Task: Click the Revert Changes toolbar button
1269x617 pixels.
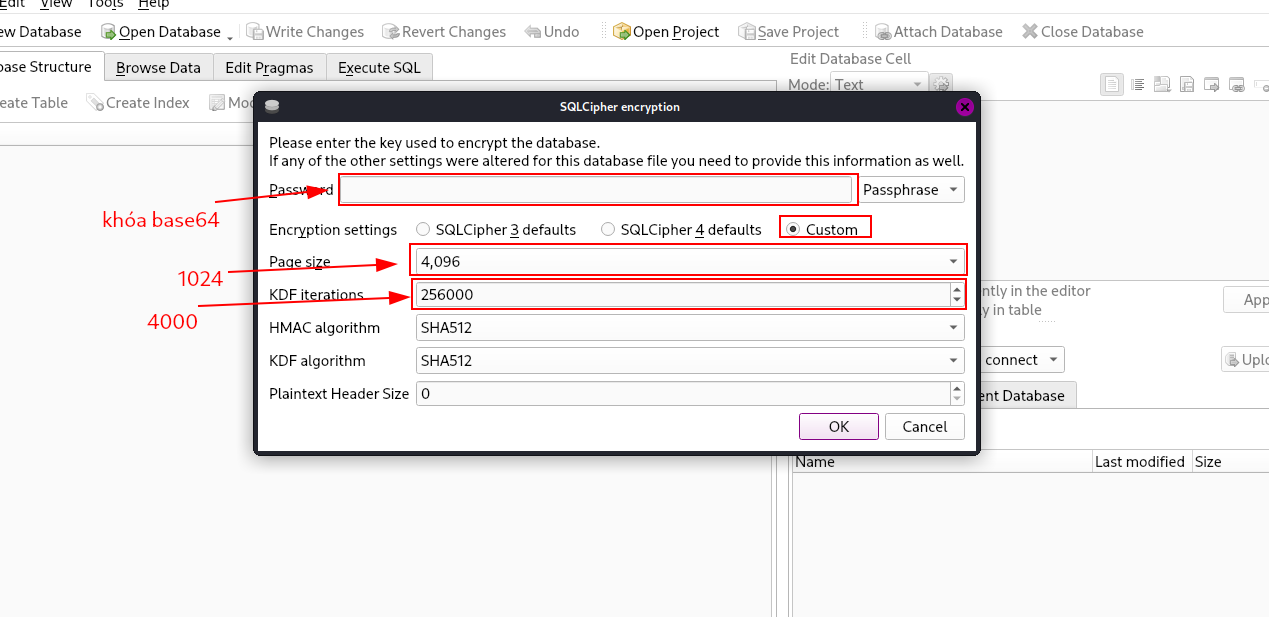Action: coord(443,32)
